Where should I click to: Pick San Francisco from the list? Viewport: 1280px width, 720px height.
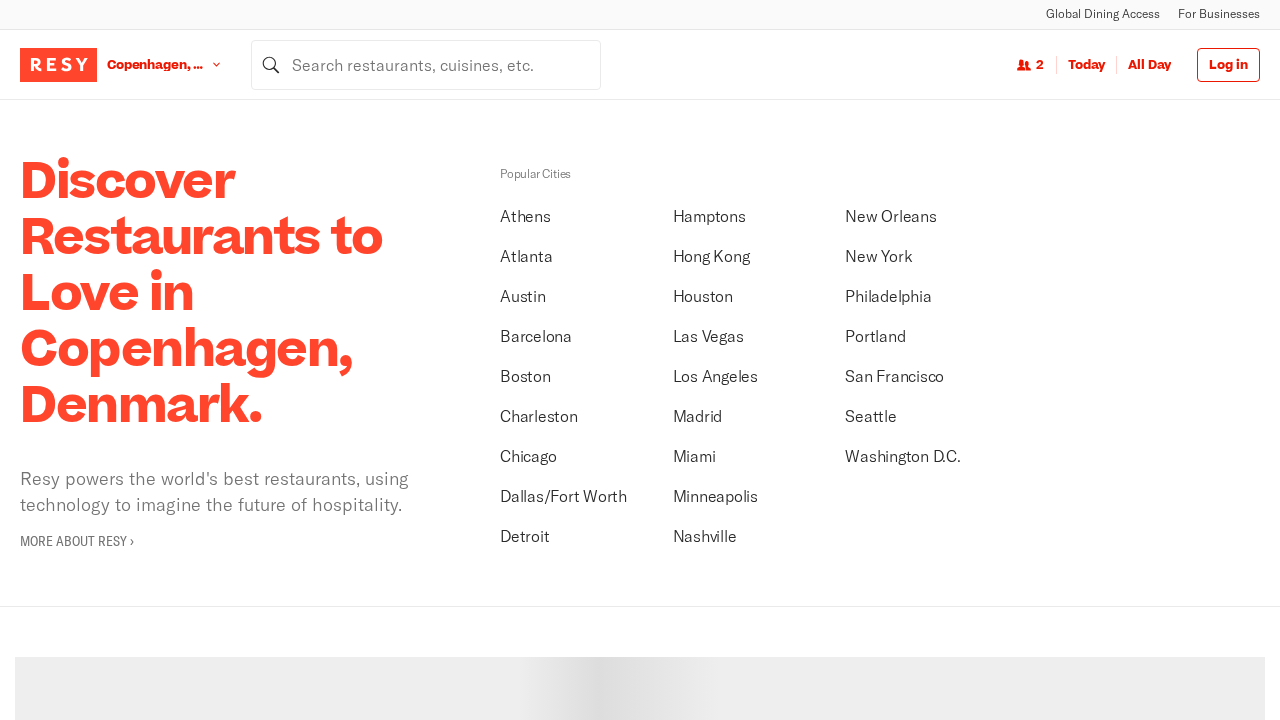point(894,376)
